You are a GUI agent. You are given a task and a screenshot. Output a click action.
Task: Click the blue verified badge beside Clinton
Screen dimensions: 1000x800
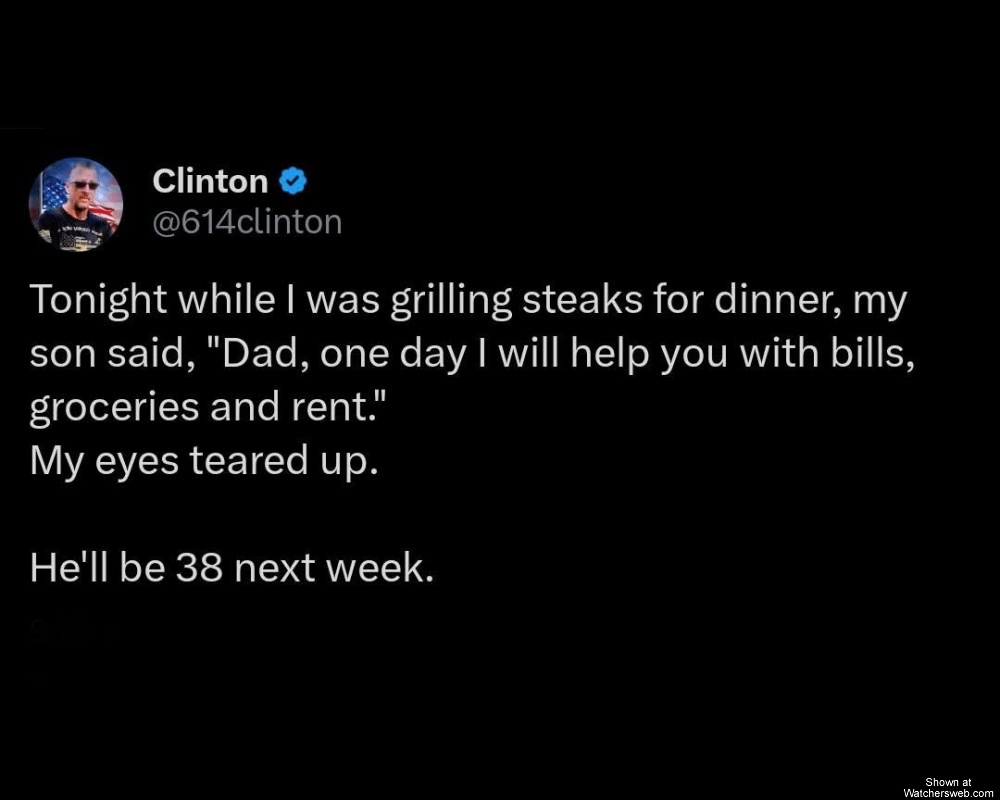tap(291, 182)
